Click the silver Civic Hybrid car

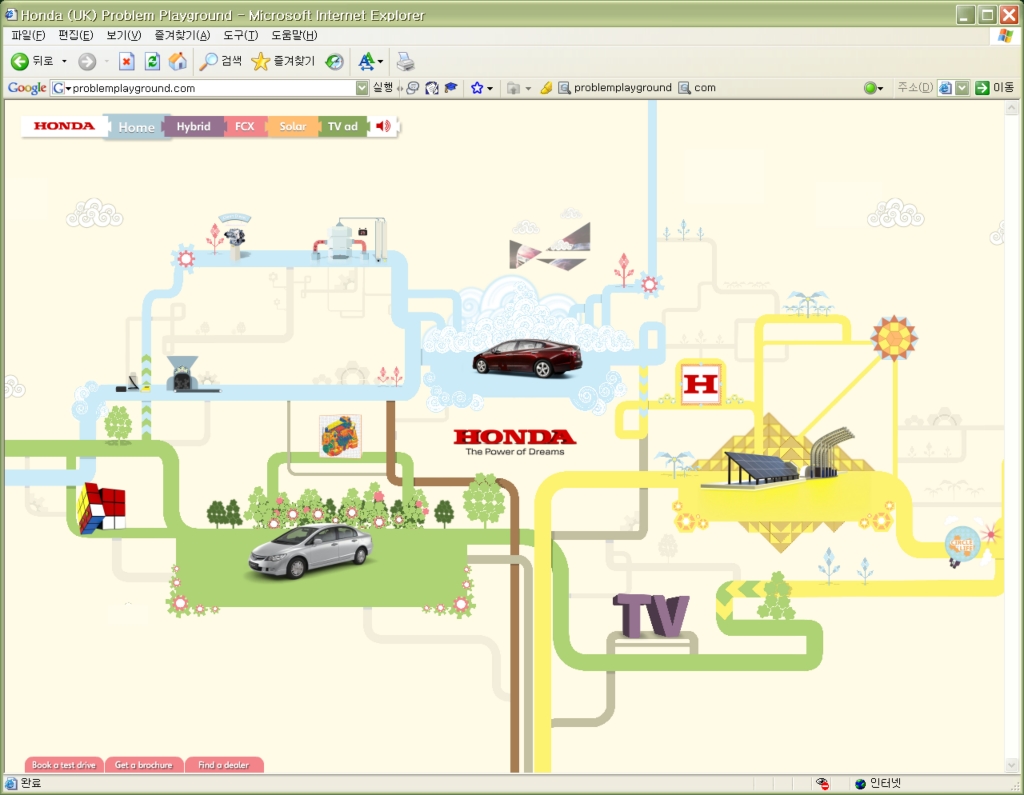310,551
